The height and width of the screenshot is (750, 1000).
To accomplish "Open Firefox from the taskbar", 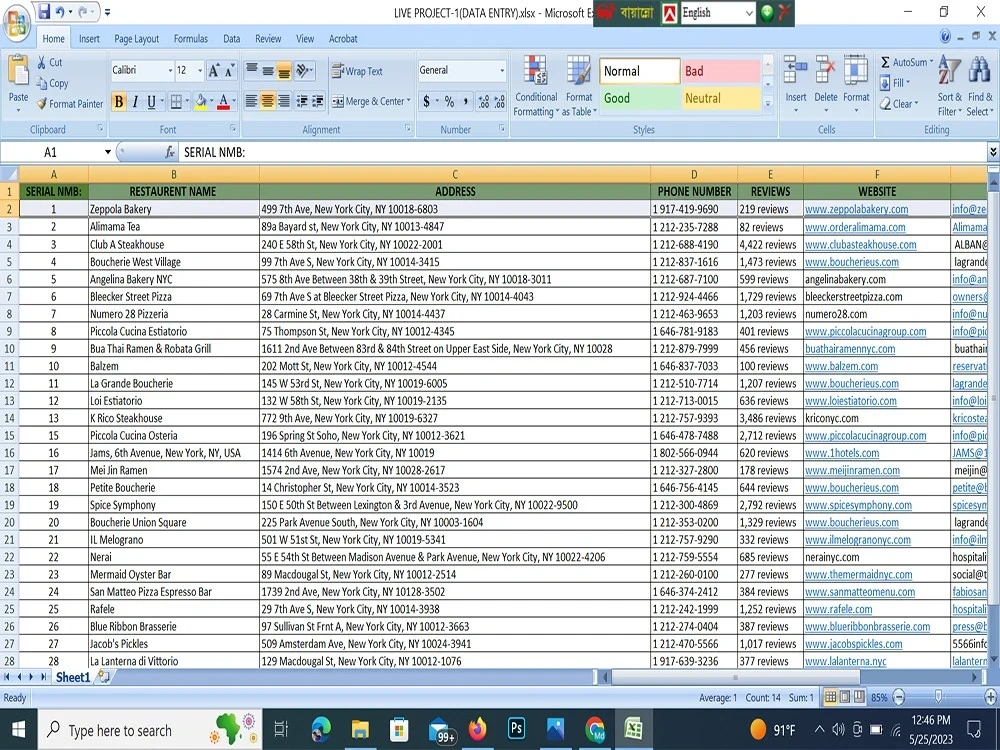I will tap(477, 729).
